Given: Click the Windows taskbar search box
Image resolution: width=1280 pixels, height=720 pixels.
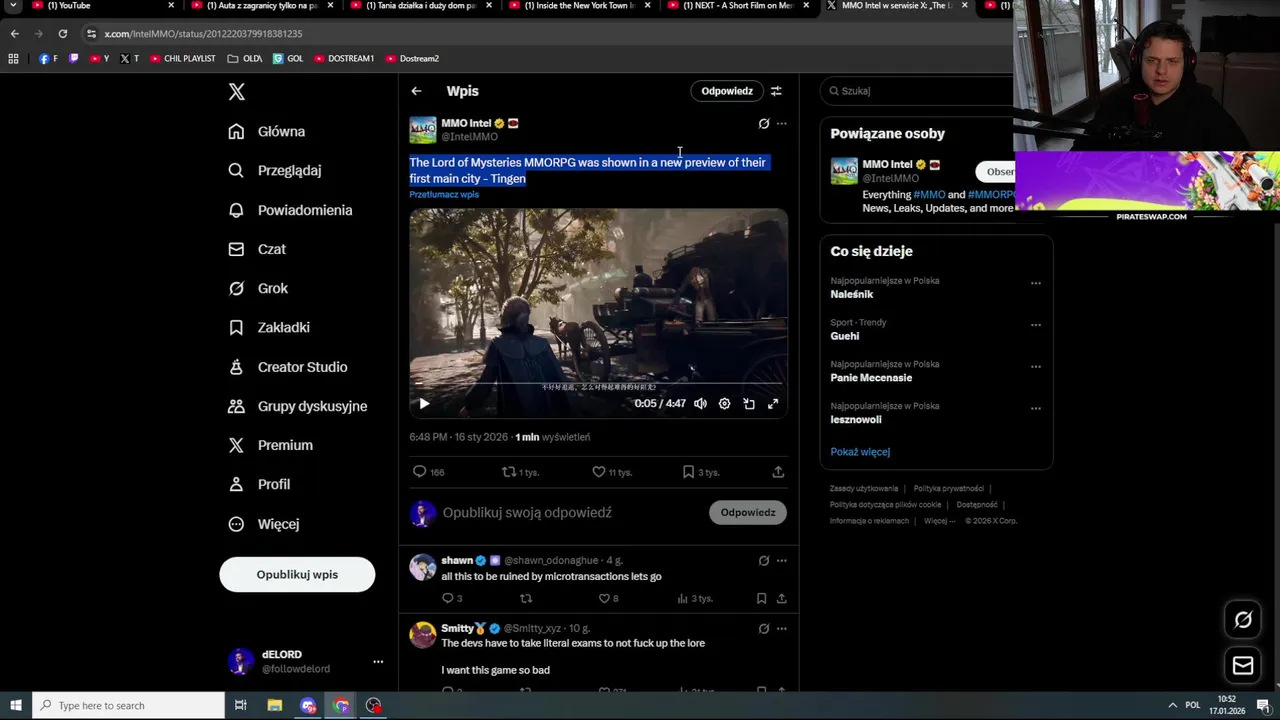Looking at the screenshot, I should coord(128,706).
